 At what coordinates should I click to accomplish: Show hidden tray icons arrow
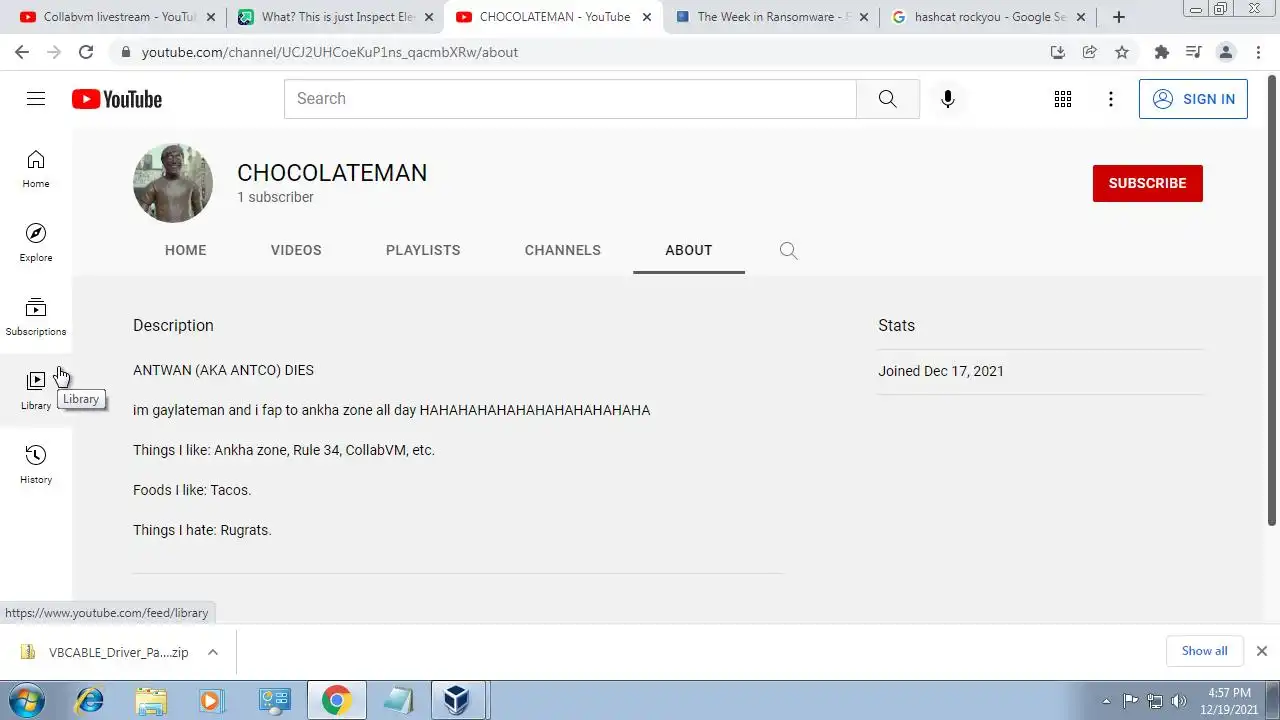coord(1106,701)
